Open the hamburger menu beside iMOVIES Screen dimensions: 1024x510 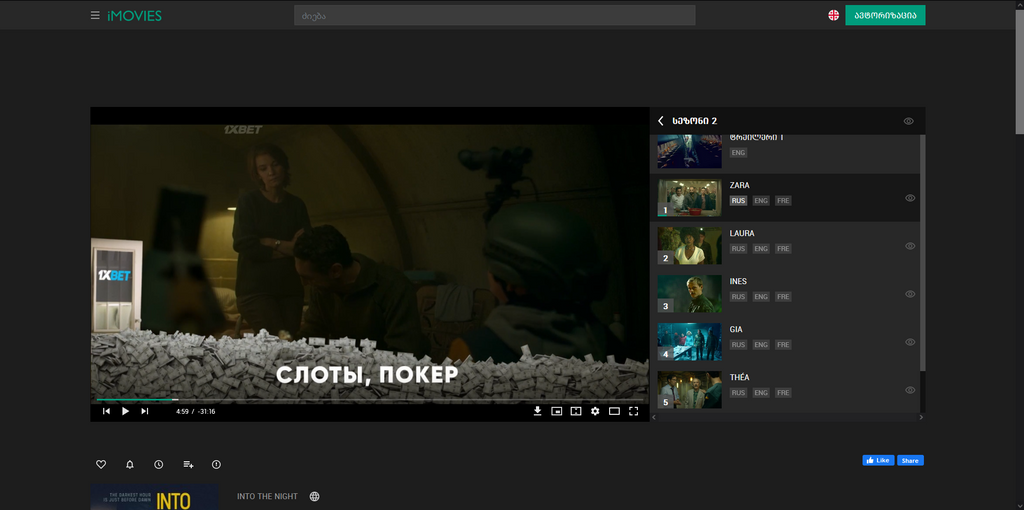click(95, 15)
